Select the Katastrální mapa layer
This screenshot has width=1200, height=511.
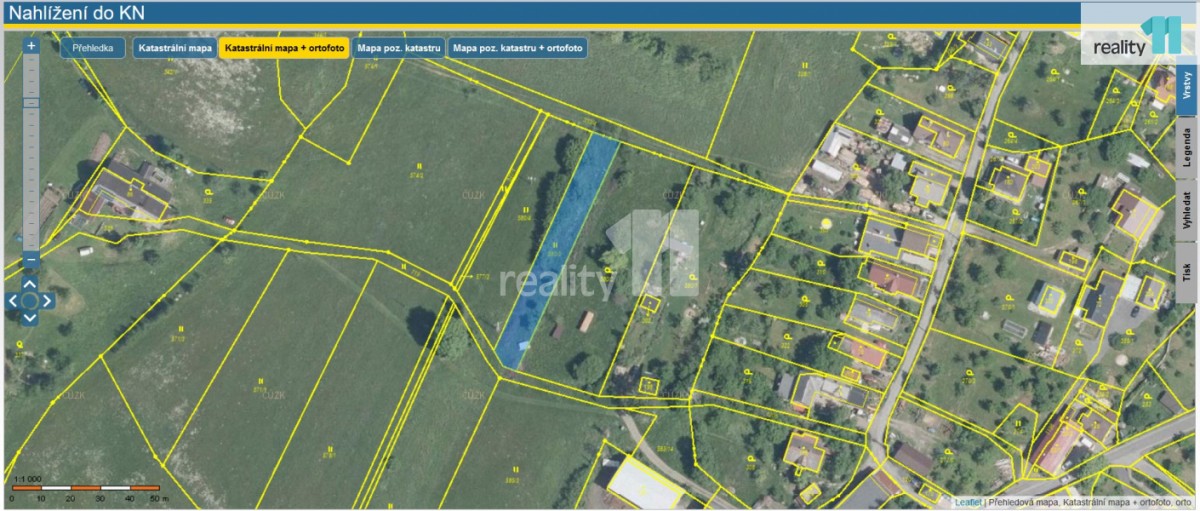[x=175, y=48]
